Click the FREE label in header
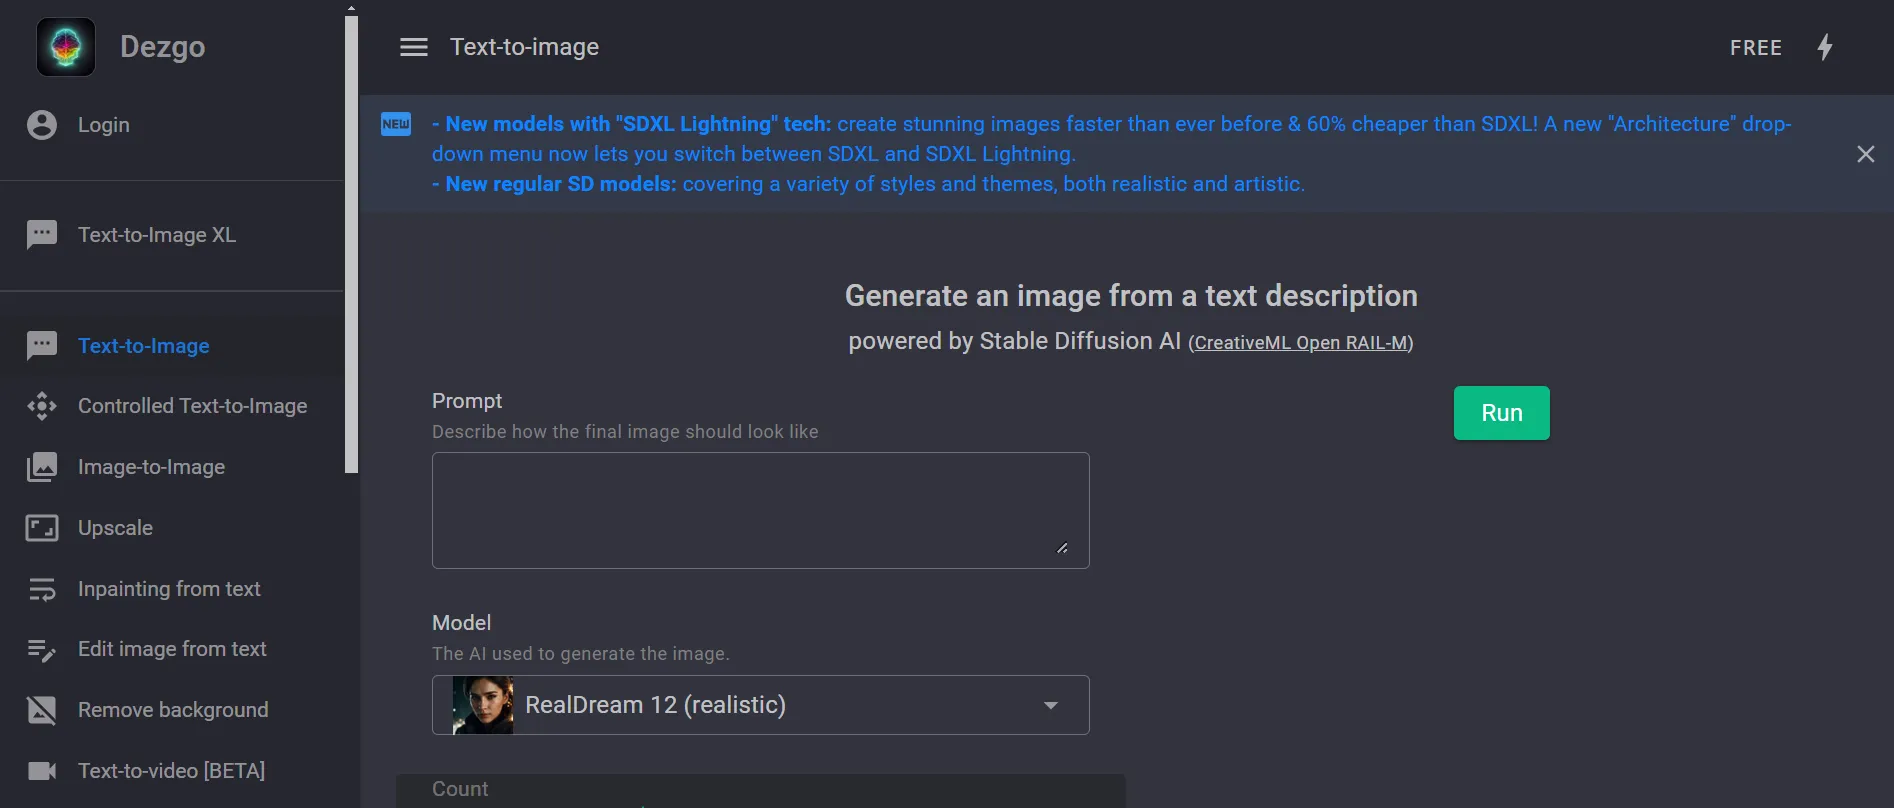 1756,48
